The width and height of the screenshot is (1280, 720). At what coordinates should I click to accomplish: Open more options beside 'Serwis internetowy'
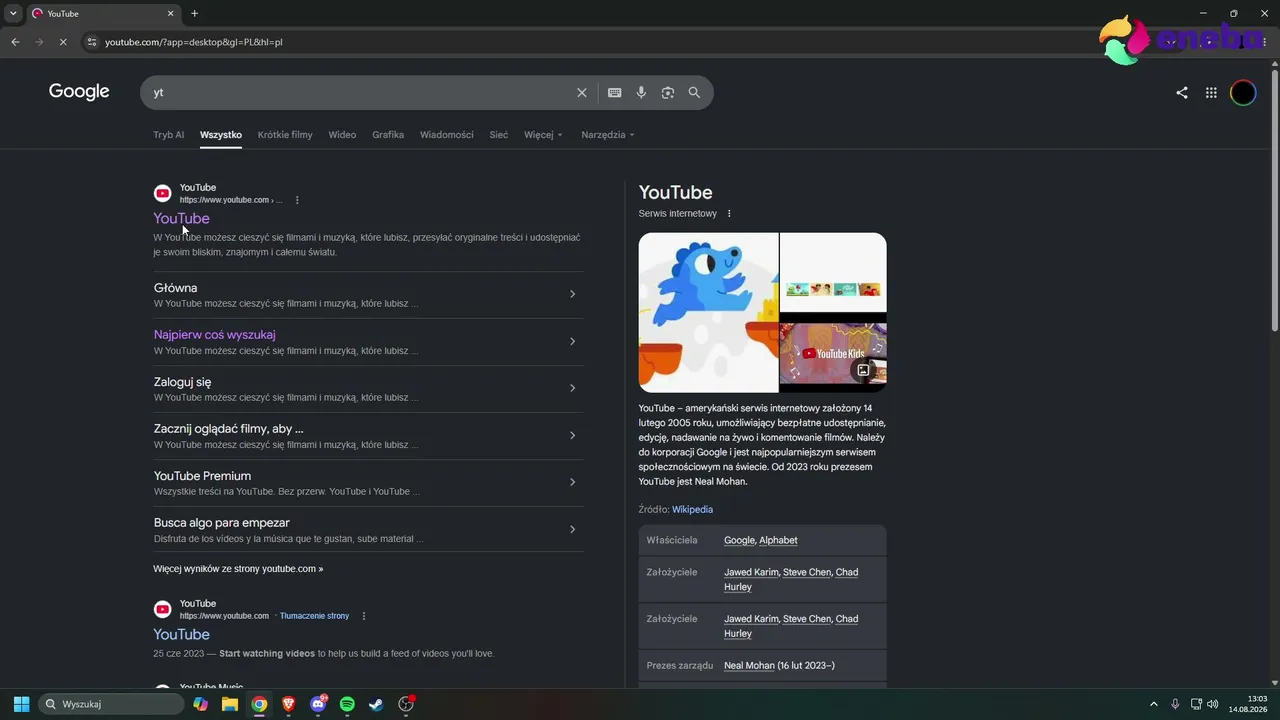pos(729,214)
